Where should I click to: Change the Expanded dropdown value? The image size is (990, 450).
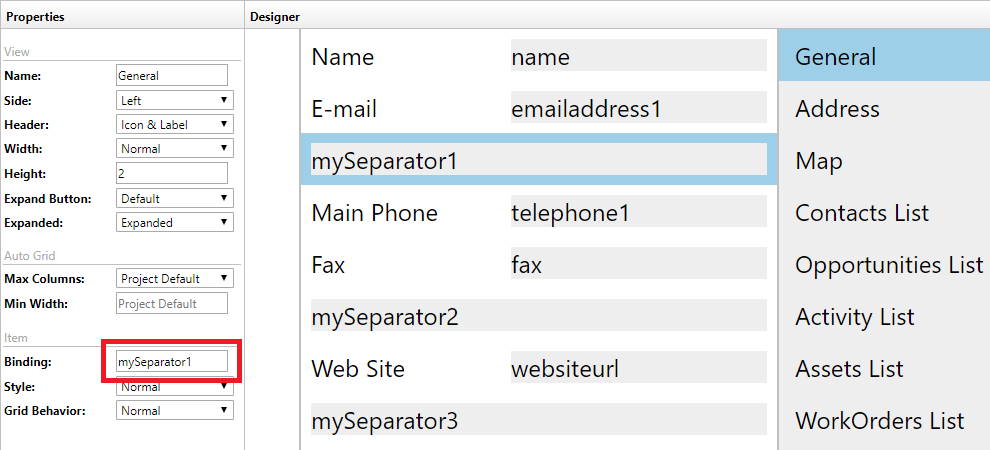coord(175,223)
